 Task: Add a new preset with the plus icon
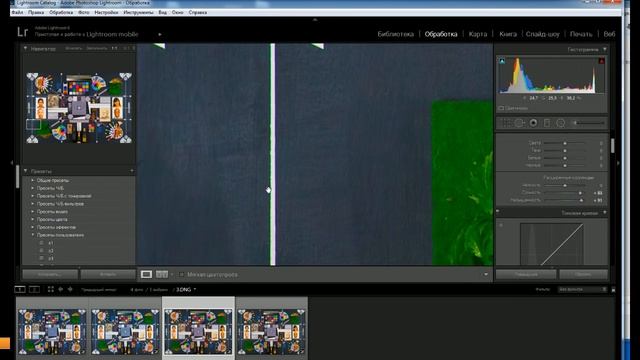[131, 171]
